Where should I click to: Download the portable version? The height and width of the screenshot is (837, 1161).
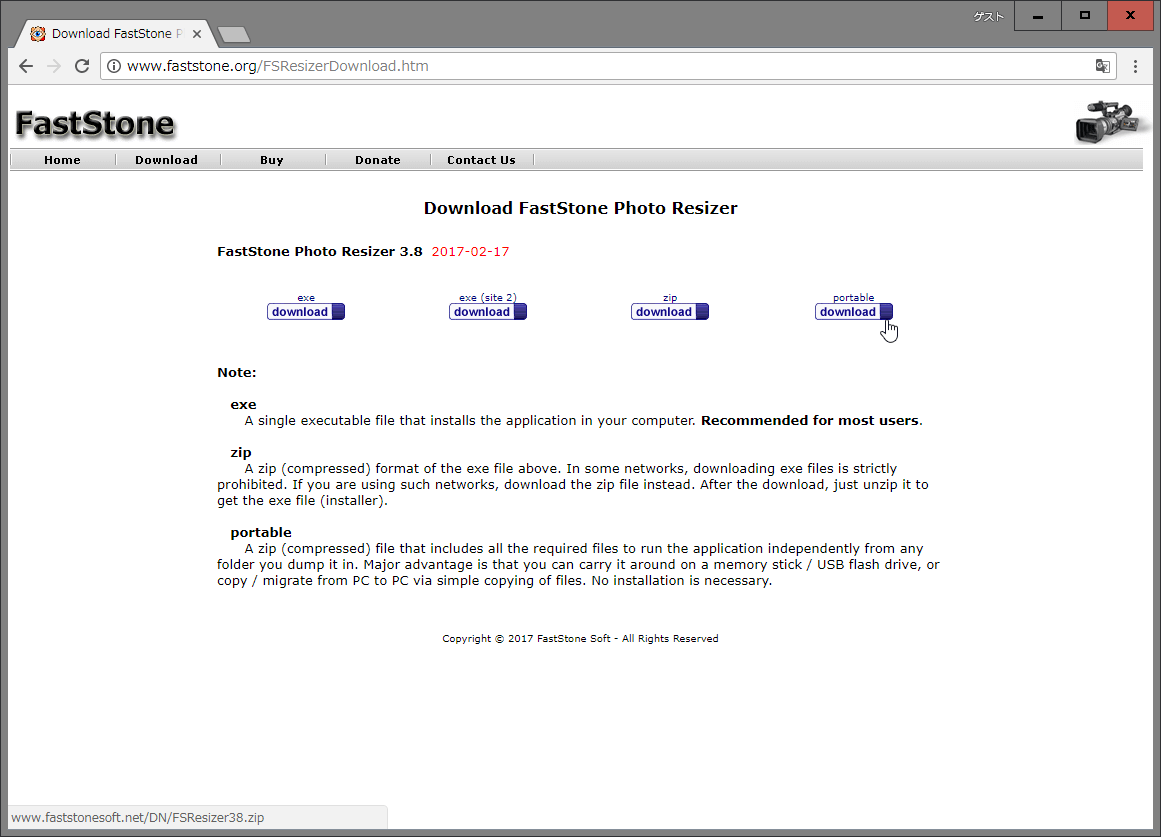point(853,312)
